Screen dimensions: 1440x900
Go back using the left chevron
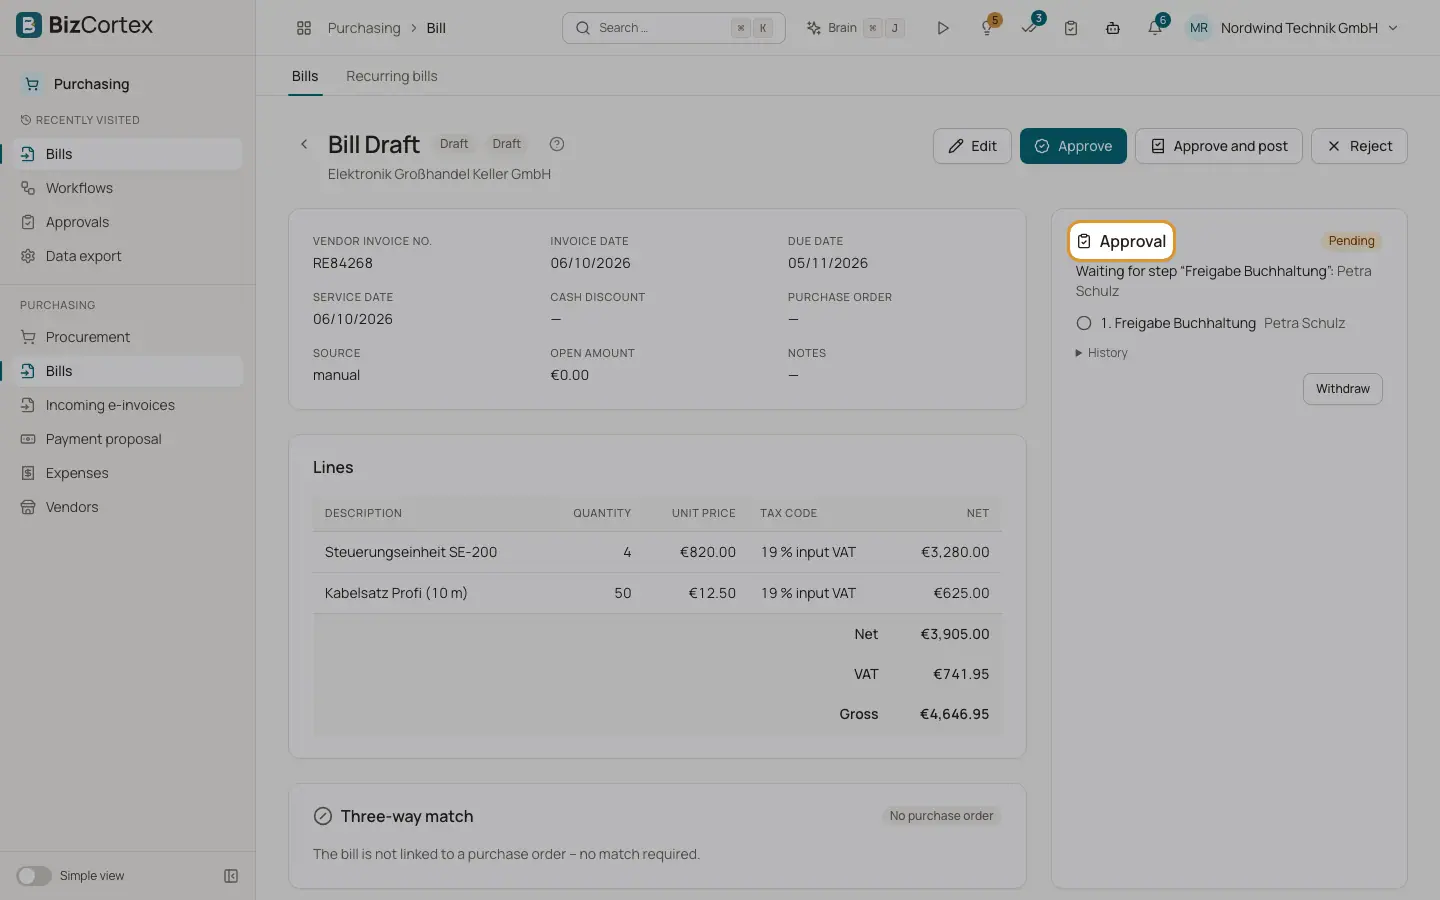(x=304, y=144)
